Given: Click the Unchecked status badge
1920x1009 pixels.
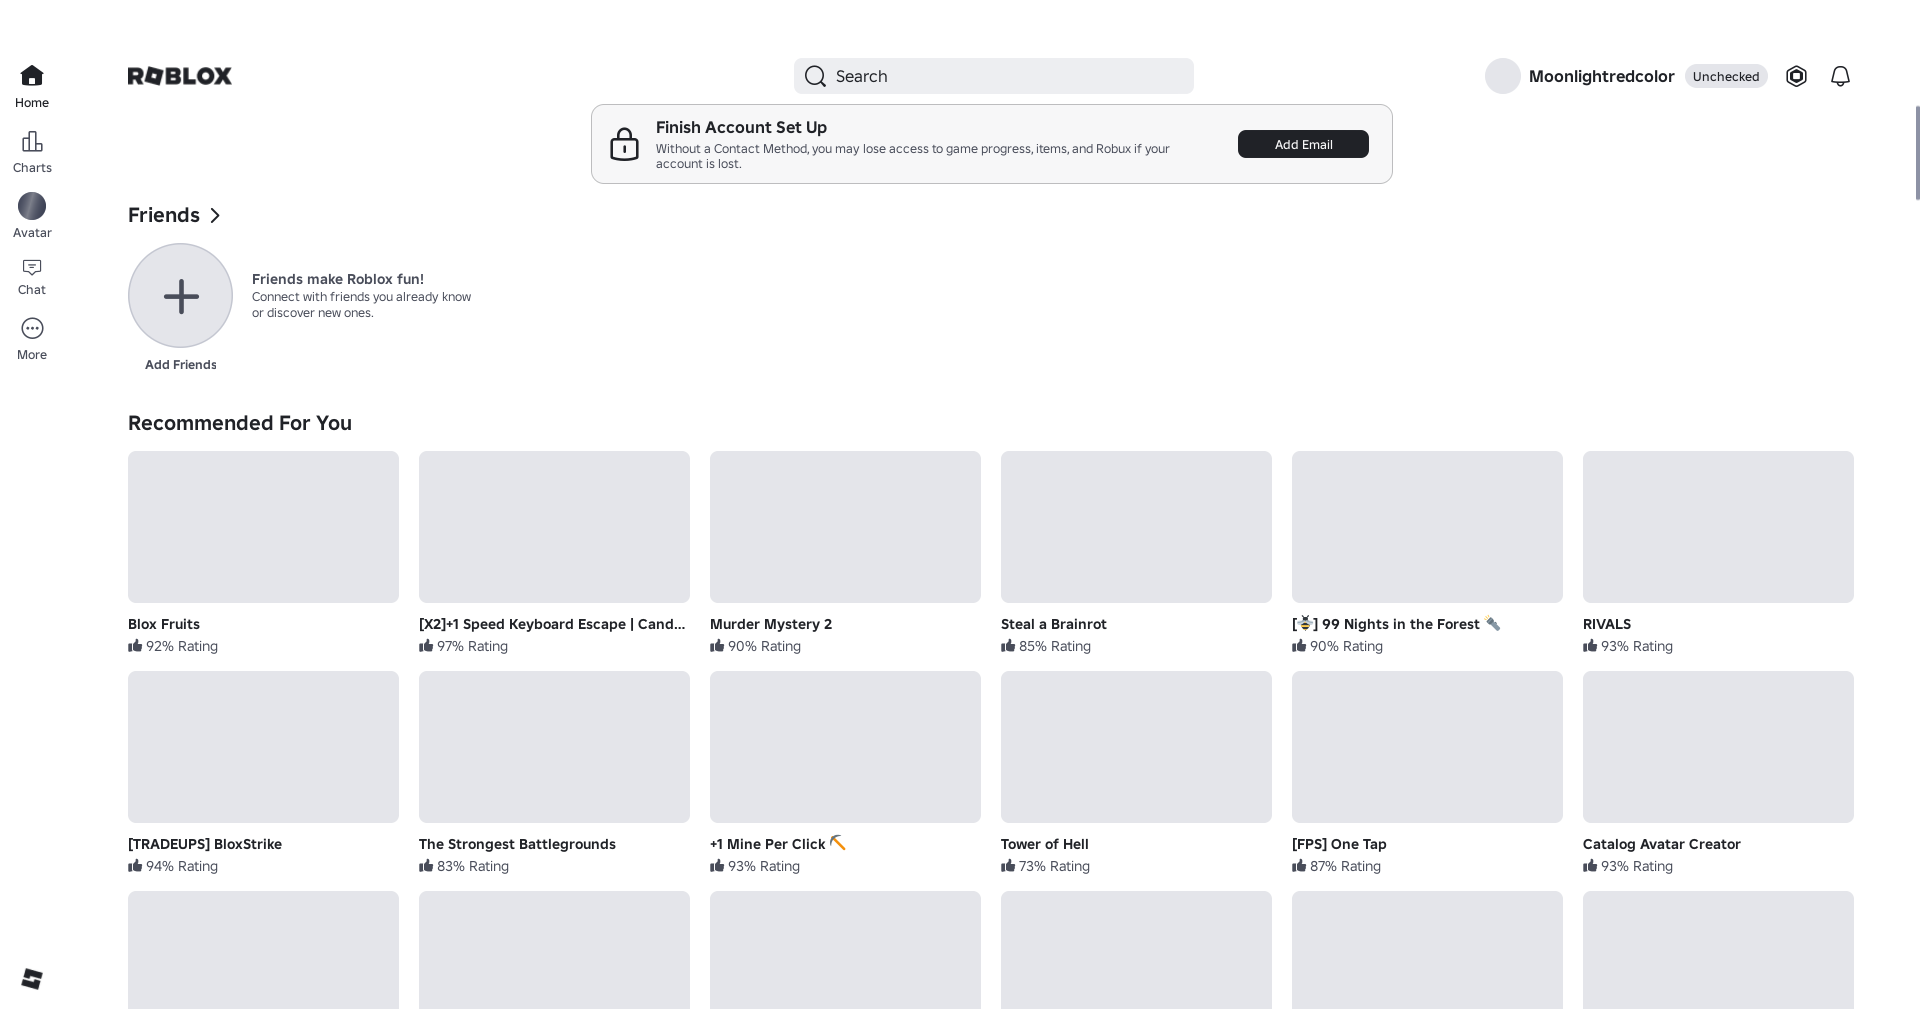Looking at the screenshot, I should pyautogui.click(x=1726, y=76).
